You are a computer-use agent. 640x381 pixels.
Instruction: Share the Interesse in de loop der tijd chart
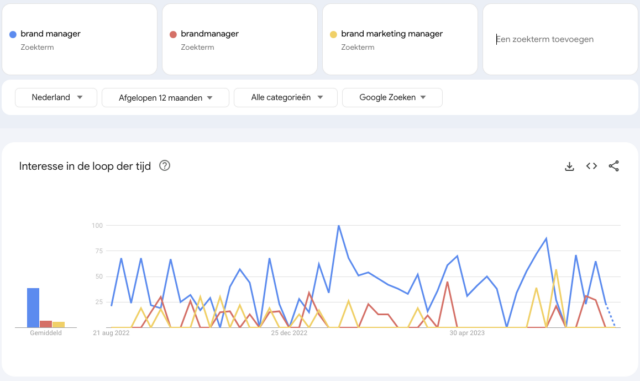[613, 166]
